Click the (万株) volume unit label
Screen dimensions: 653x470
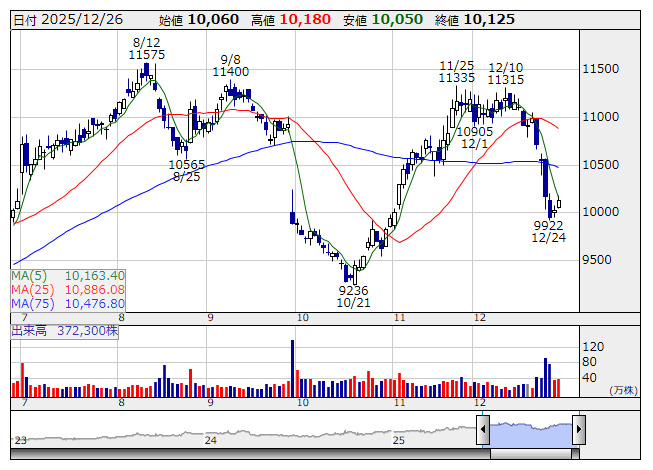coord(623,390)
